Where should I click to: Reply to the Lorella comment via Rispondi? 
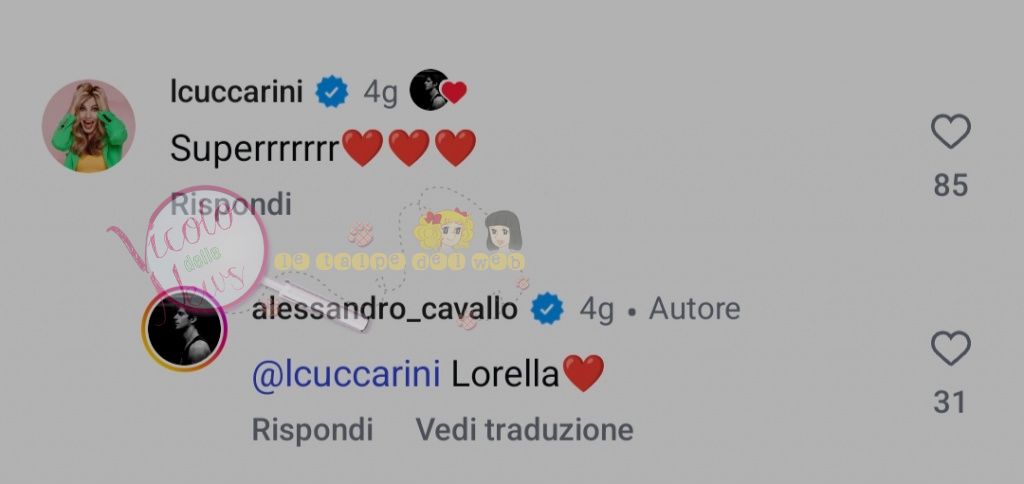point(312,430)
